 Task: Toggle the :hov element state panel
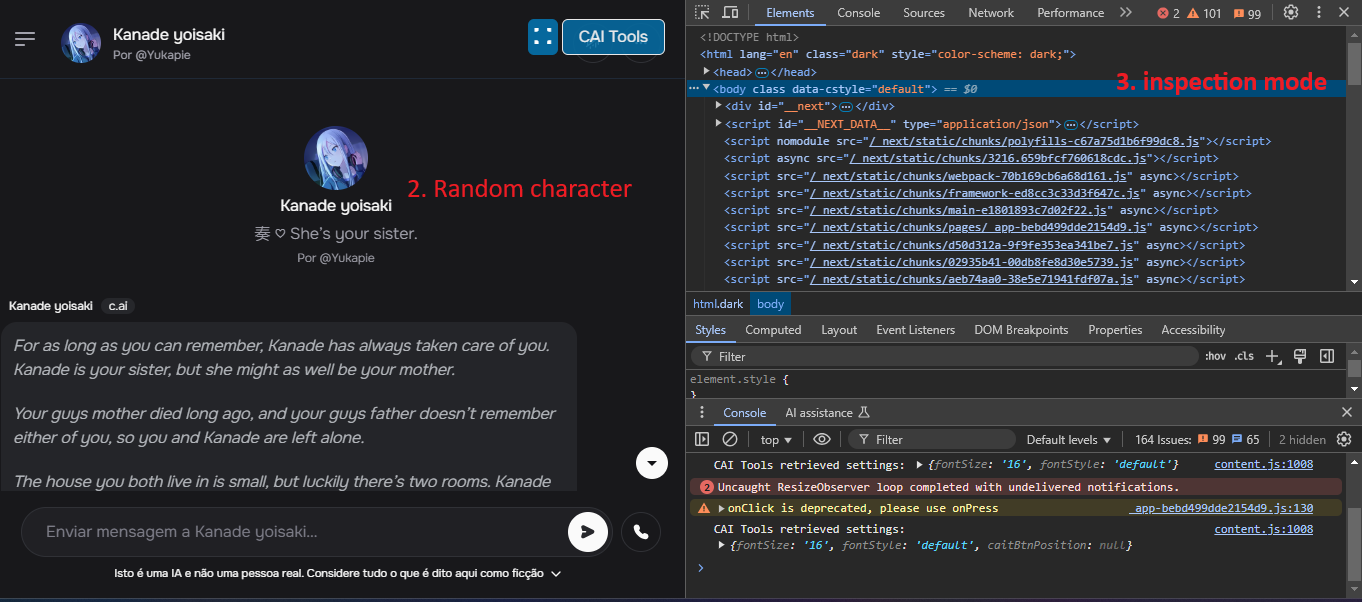tap(1215, 356)
